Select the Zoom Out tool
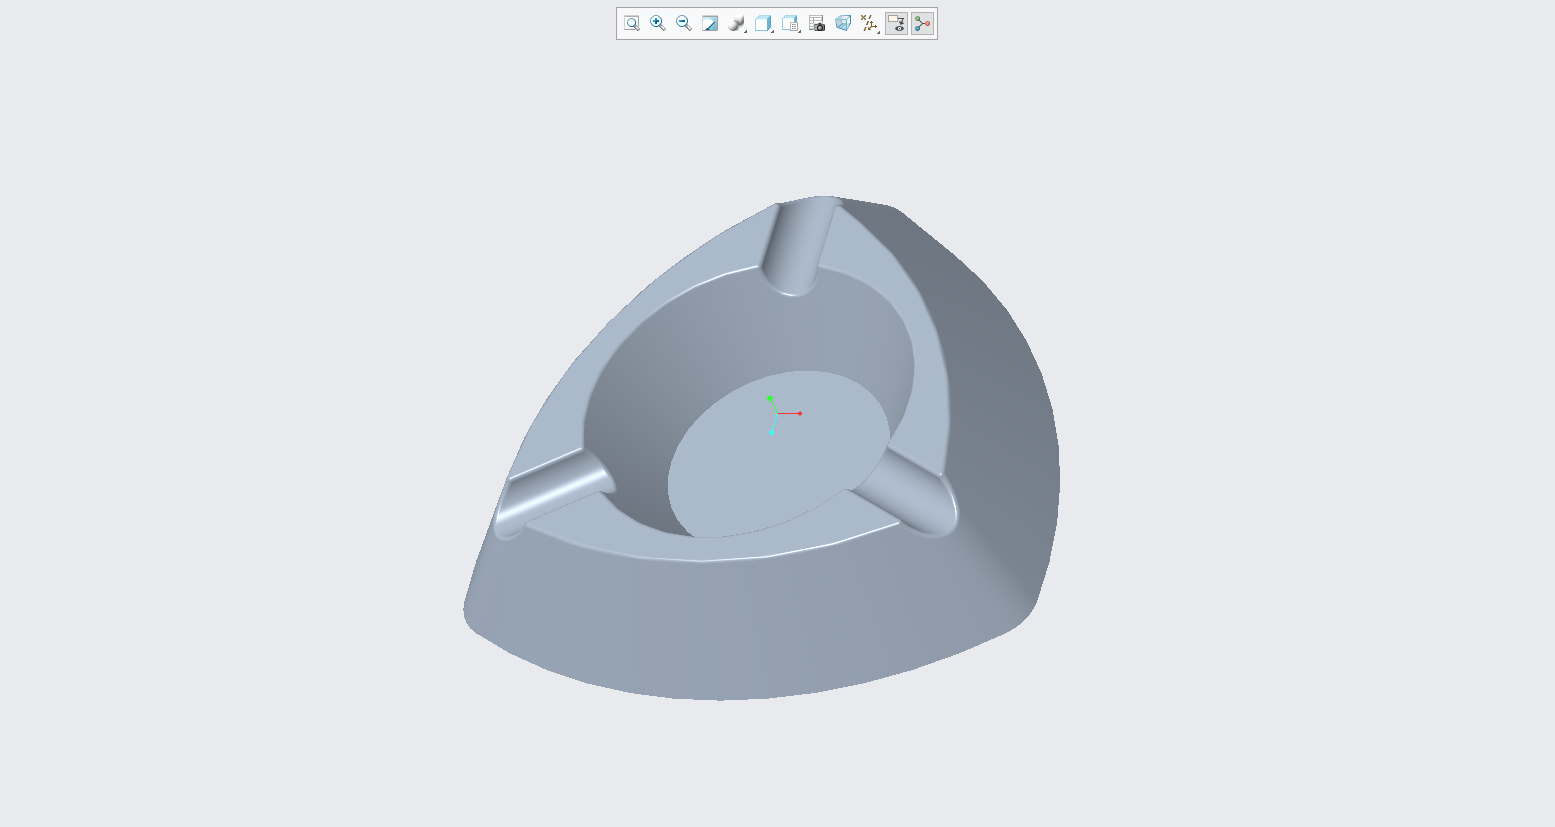Viewport: 1555px width, 827px height. pyautogui.click(x=684, y=23)
